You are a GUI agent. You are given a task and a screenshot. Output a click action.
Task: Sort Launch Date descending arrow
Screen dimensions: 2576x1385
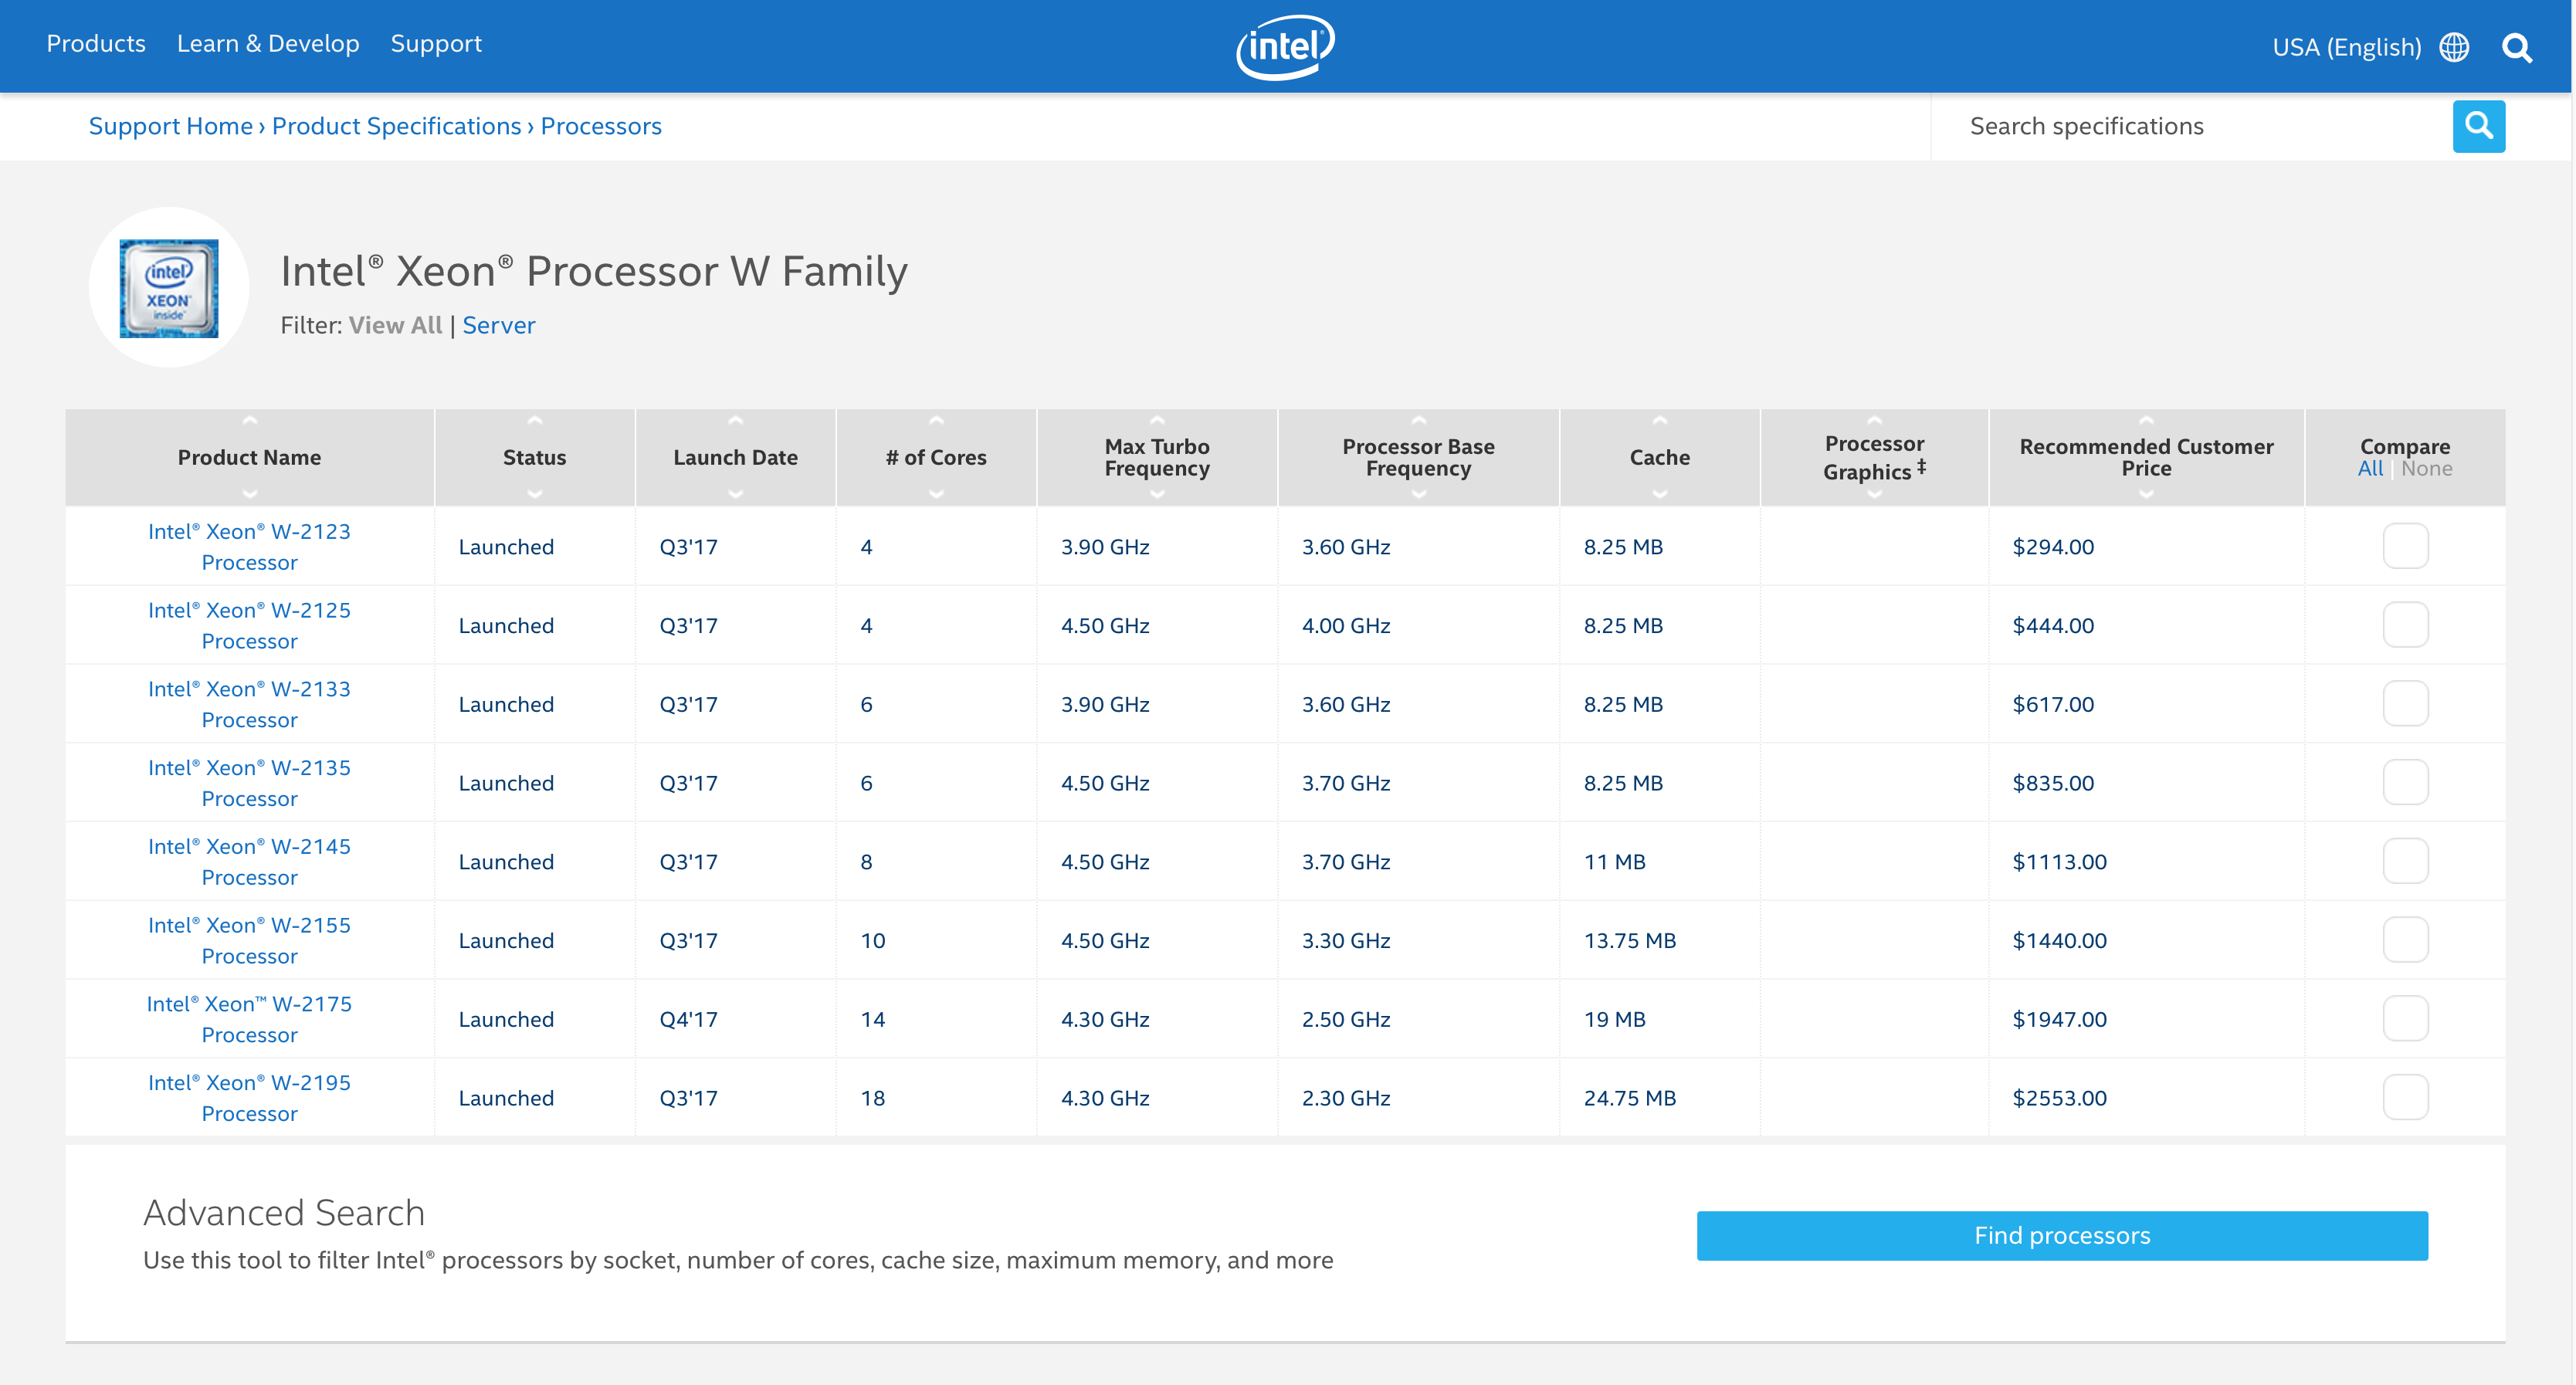(x=735, y=494)
